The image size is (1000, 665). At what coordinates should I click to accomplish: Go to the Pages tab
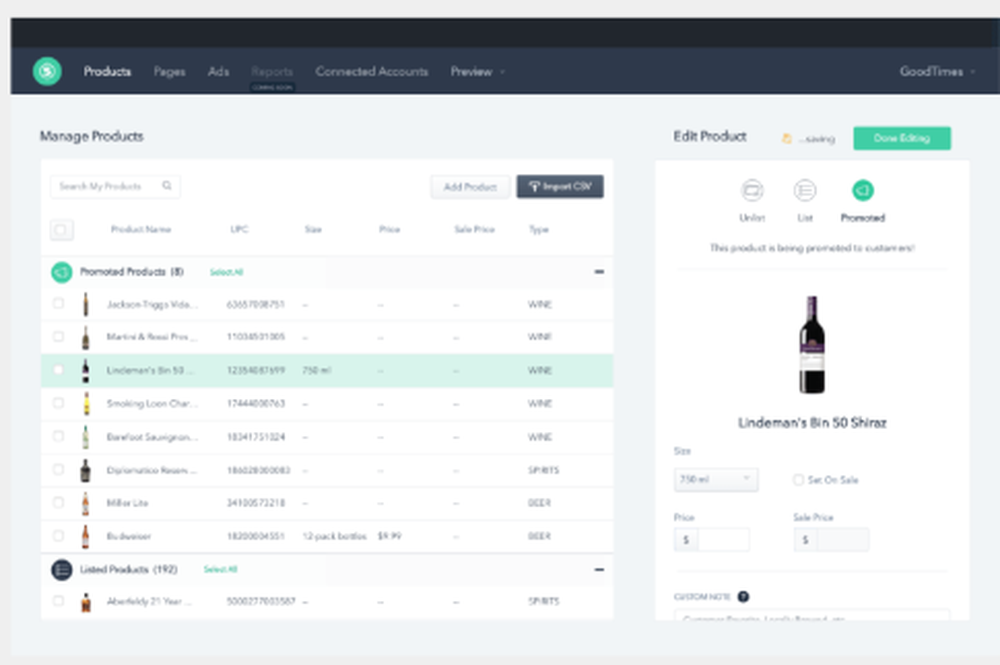(x=169, y=71)
